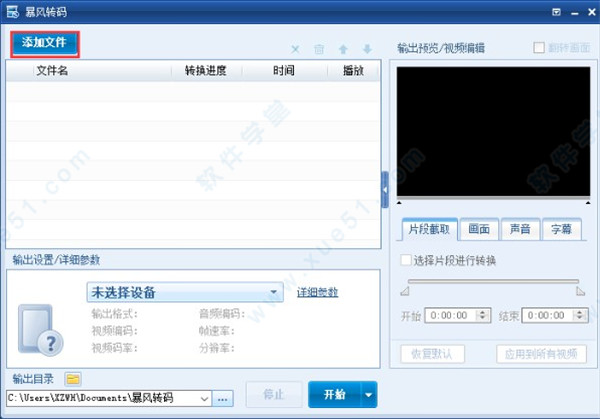Click 应用到所有视频 button
Image resolution: width=600 pixels, height=419 pixels.
coord(541,354)
